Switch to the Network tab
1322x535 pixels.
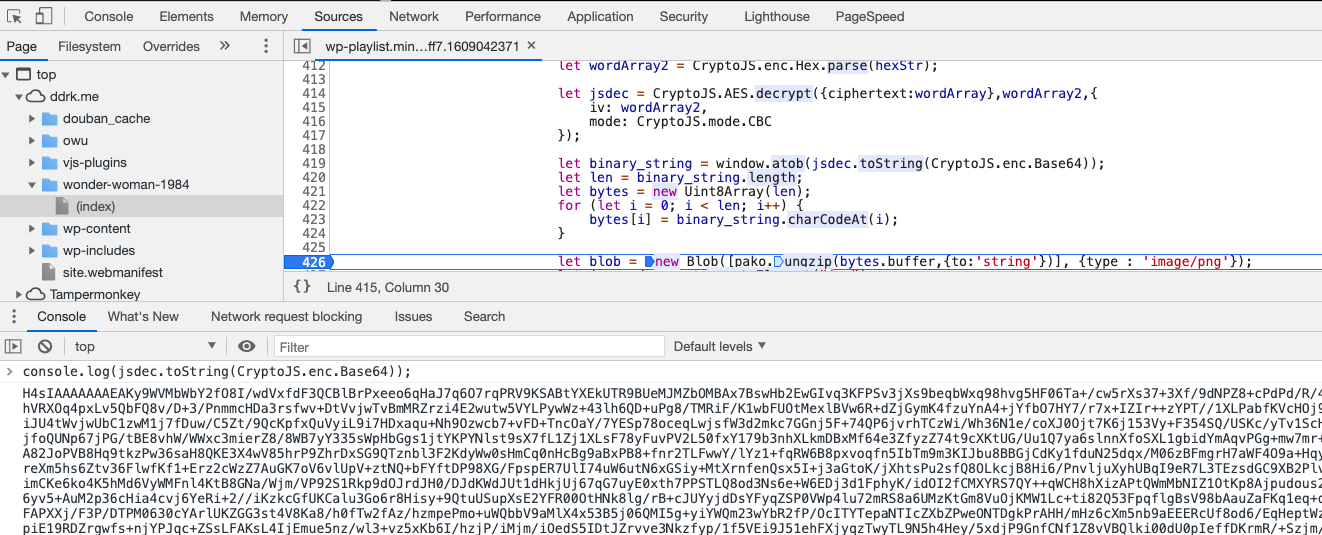pos(414,16)
